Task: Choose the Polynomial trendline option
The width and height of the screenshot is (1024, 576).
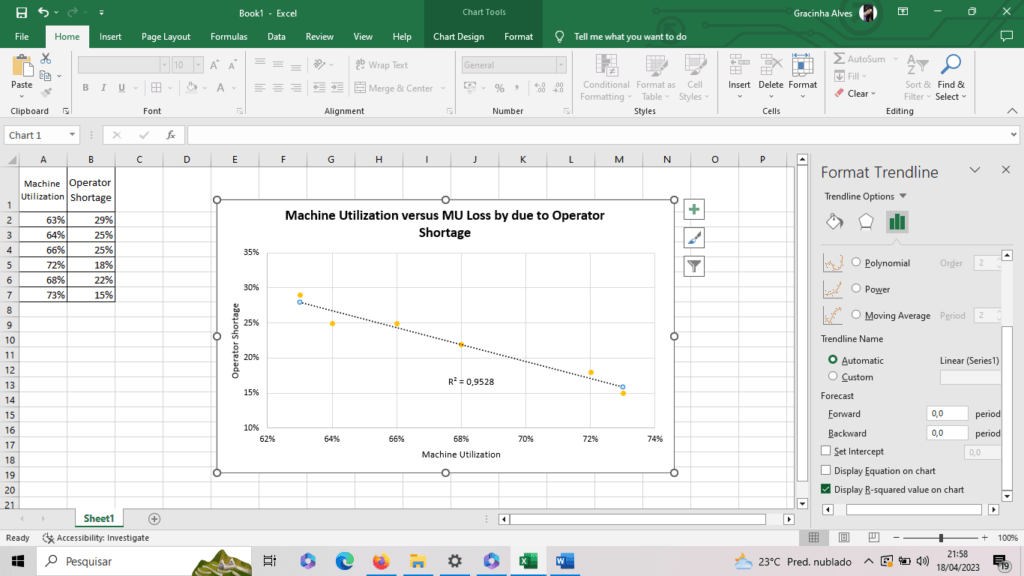Action: click(x=856, y=263)
